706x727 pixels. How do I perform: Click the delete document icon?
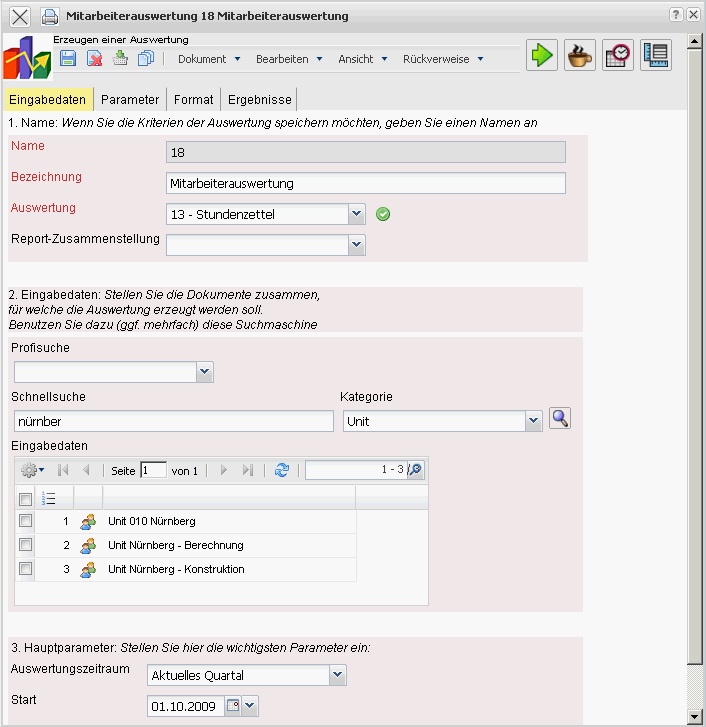[x=95, y=58]
